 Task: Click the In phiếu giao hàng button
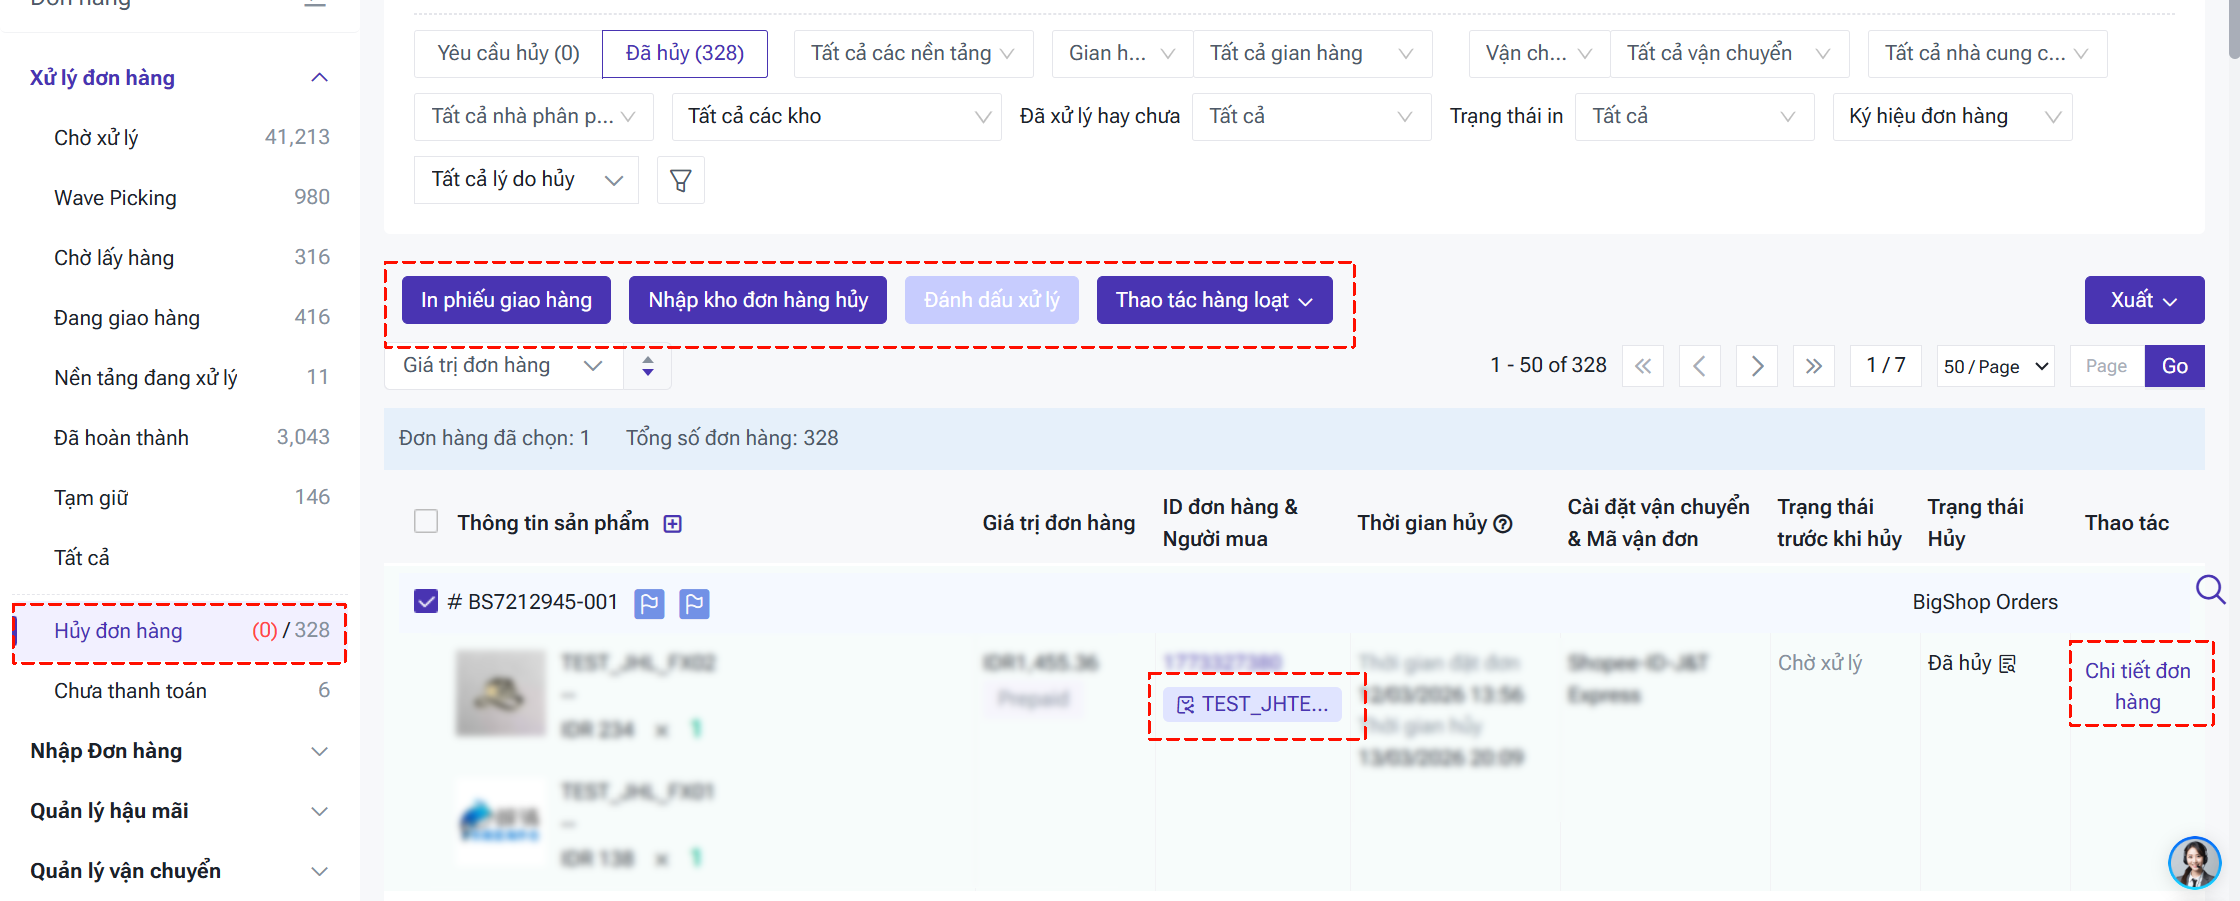[506, 300]
